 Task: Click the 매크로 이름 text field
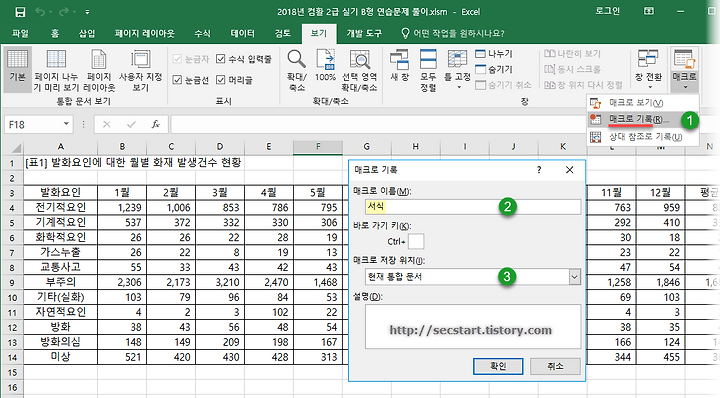[473, 207]
